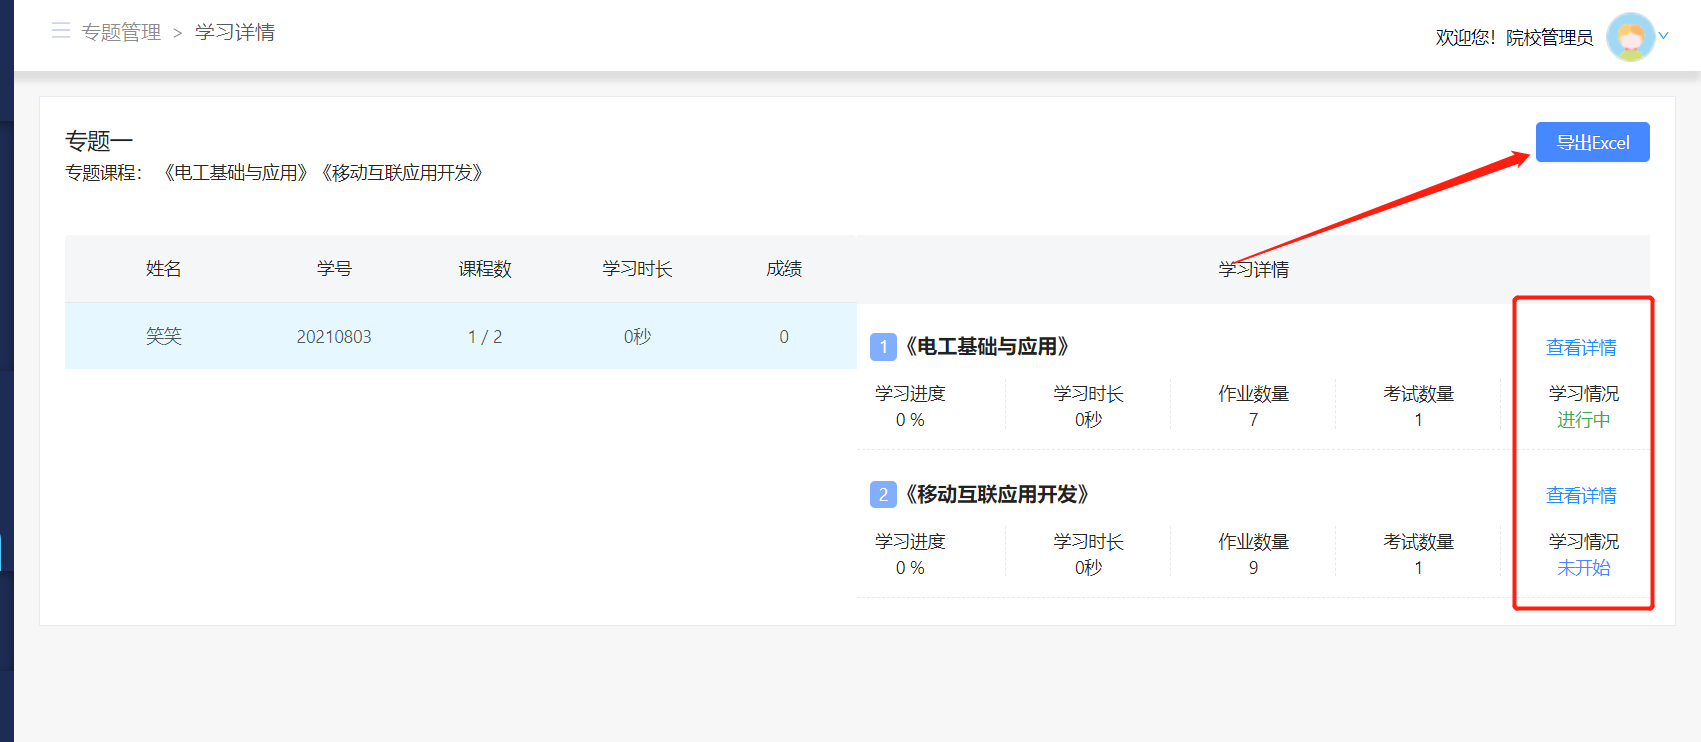Go back to 专题管理 breadcrumb
1701x742 pixels.
coord(121,32)
